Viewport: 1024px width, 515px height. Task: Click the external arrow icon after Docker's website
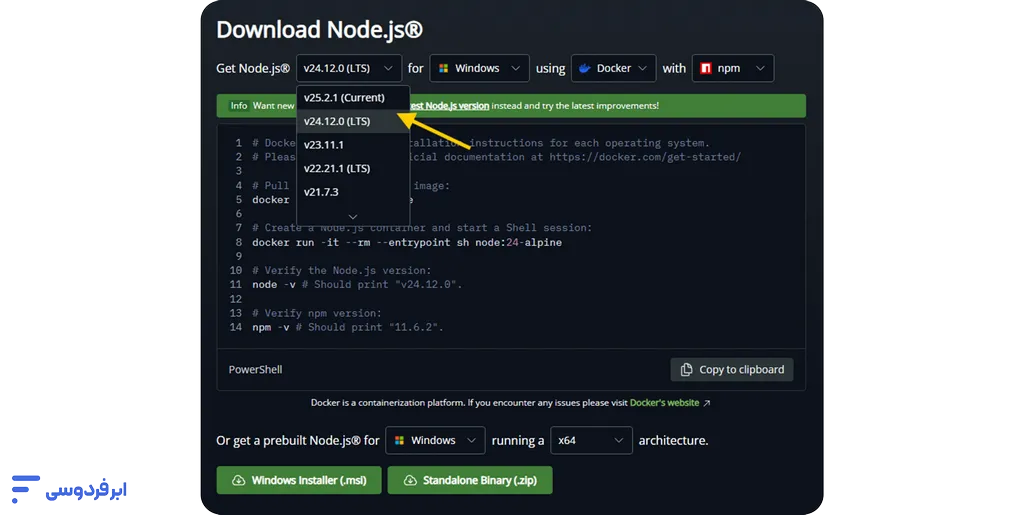tap(707, 403)
